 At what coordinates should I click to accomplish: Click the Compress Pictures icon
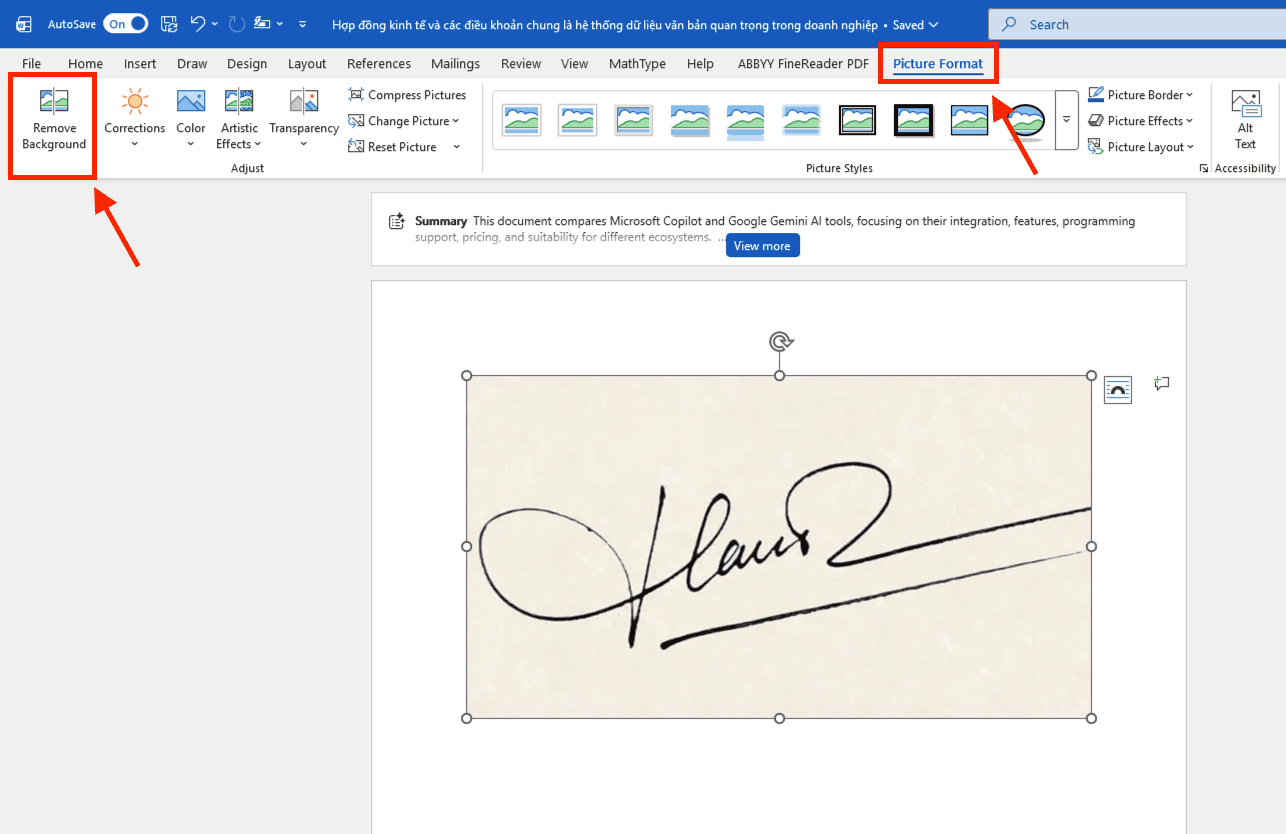pos(356,95)
